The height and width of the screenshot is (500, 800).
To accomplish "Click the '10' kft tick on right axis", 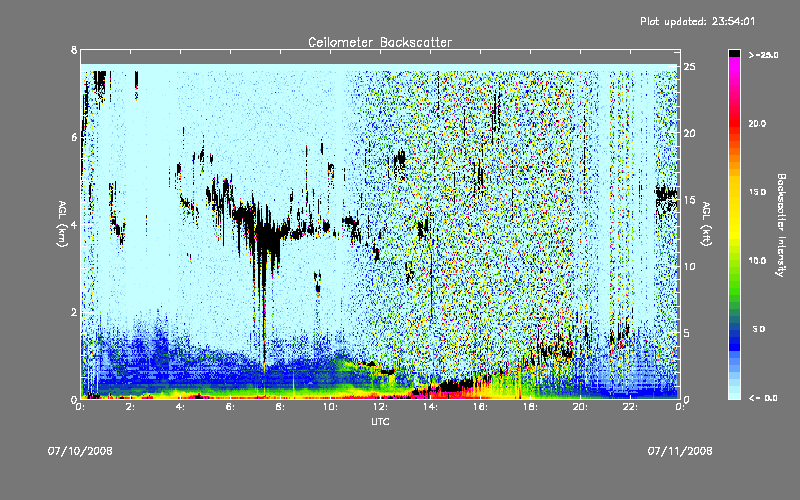I will coord(690,266).
